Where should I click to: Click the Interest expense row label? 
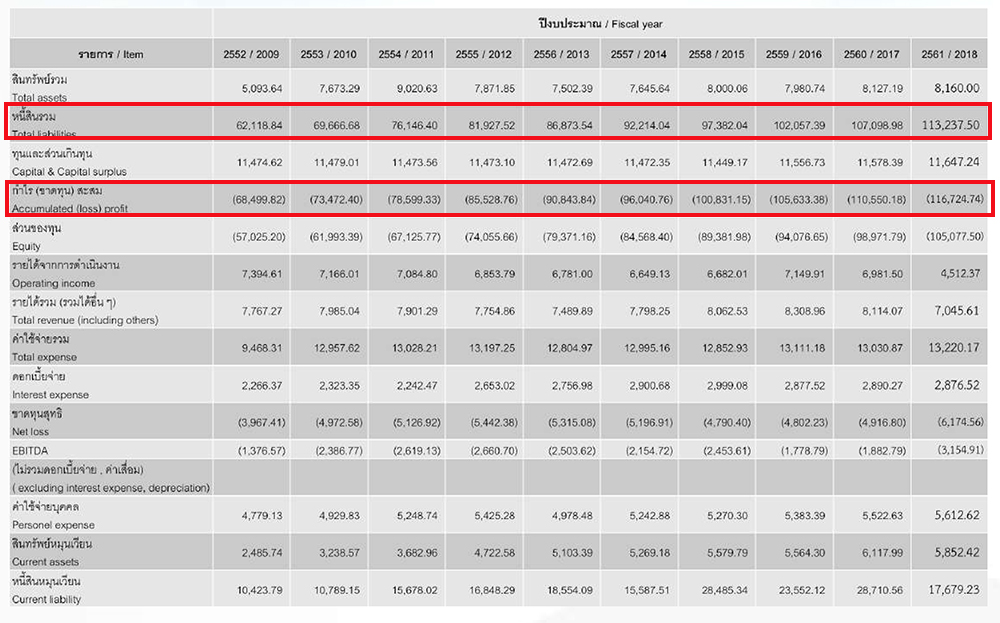50,394
